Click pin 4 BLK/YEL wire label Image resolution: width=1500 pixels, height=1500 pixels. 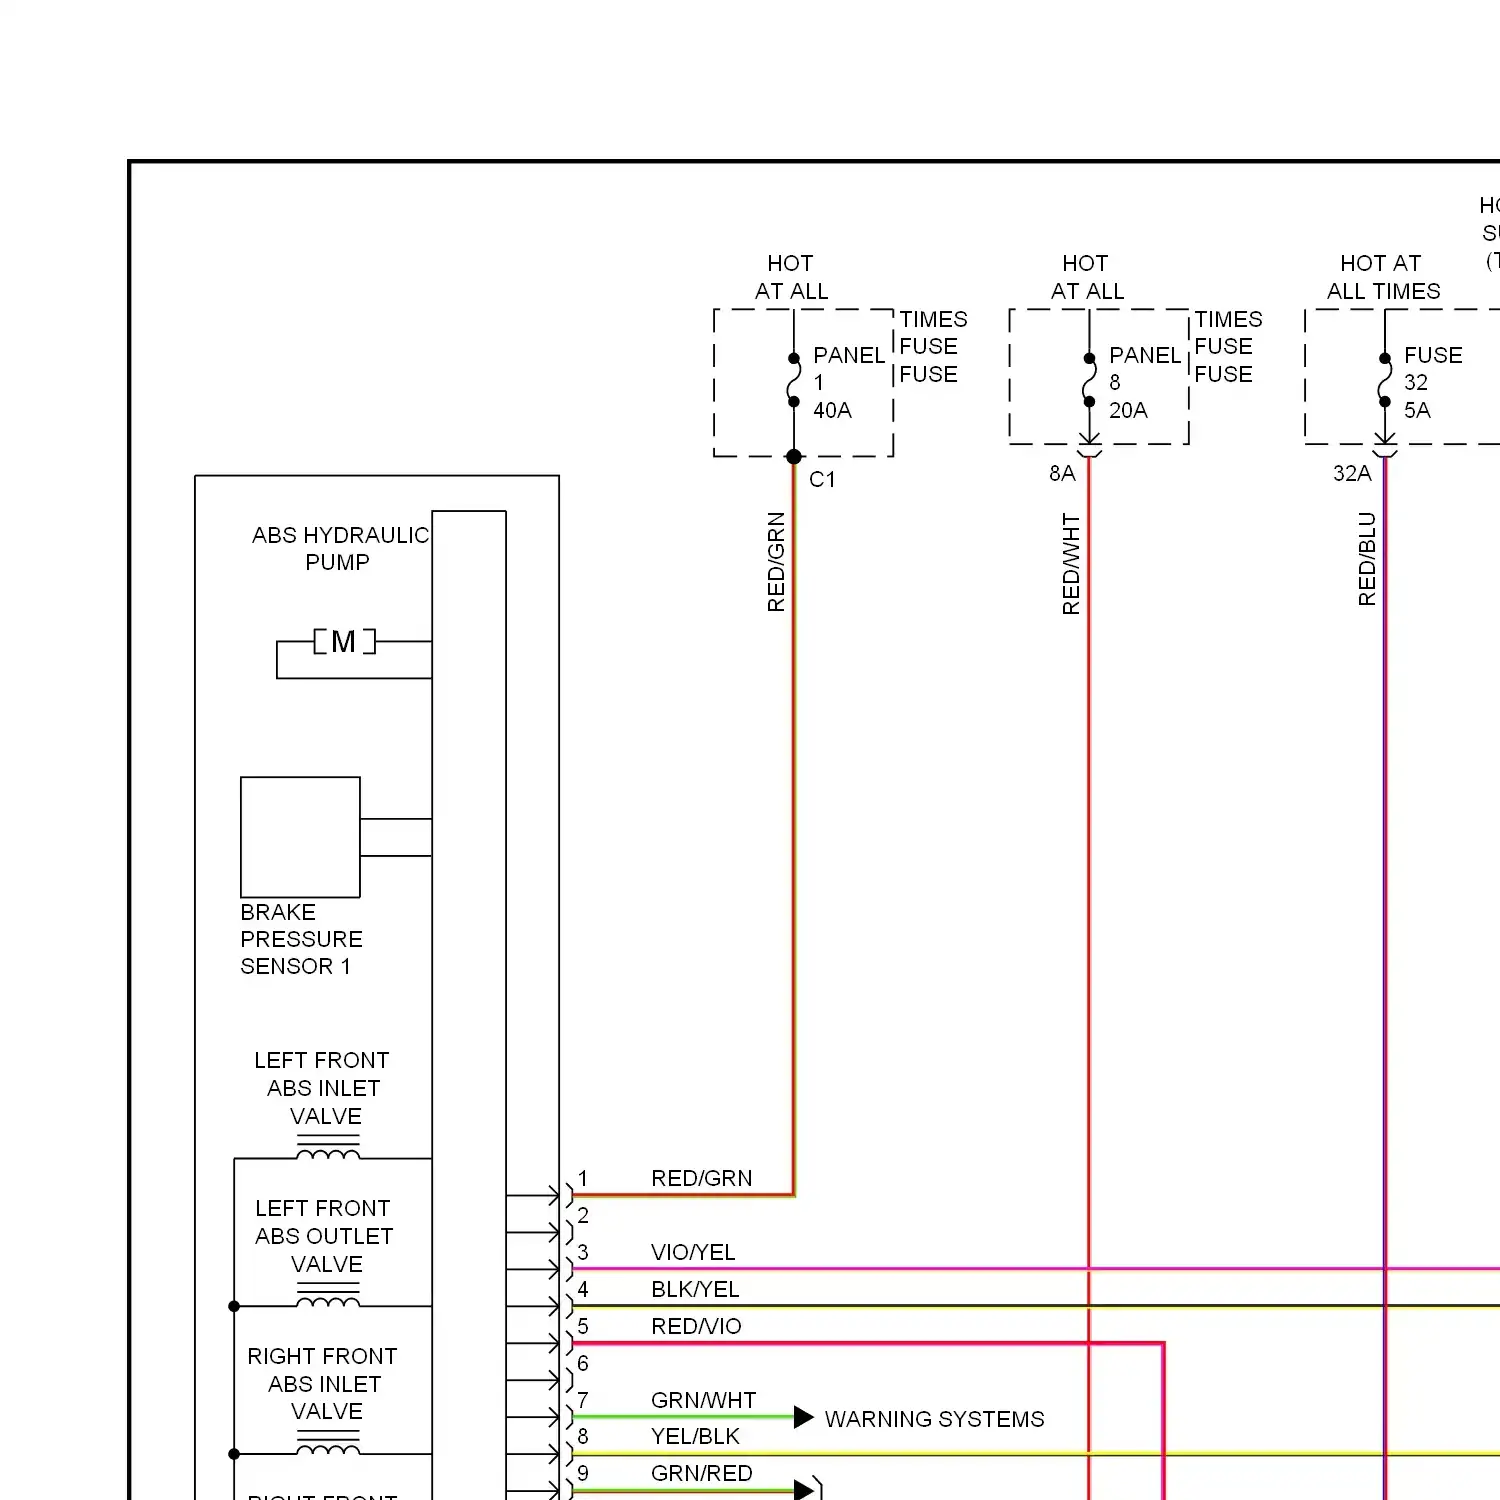[x=695, y=1289]
